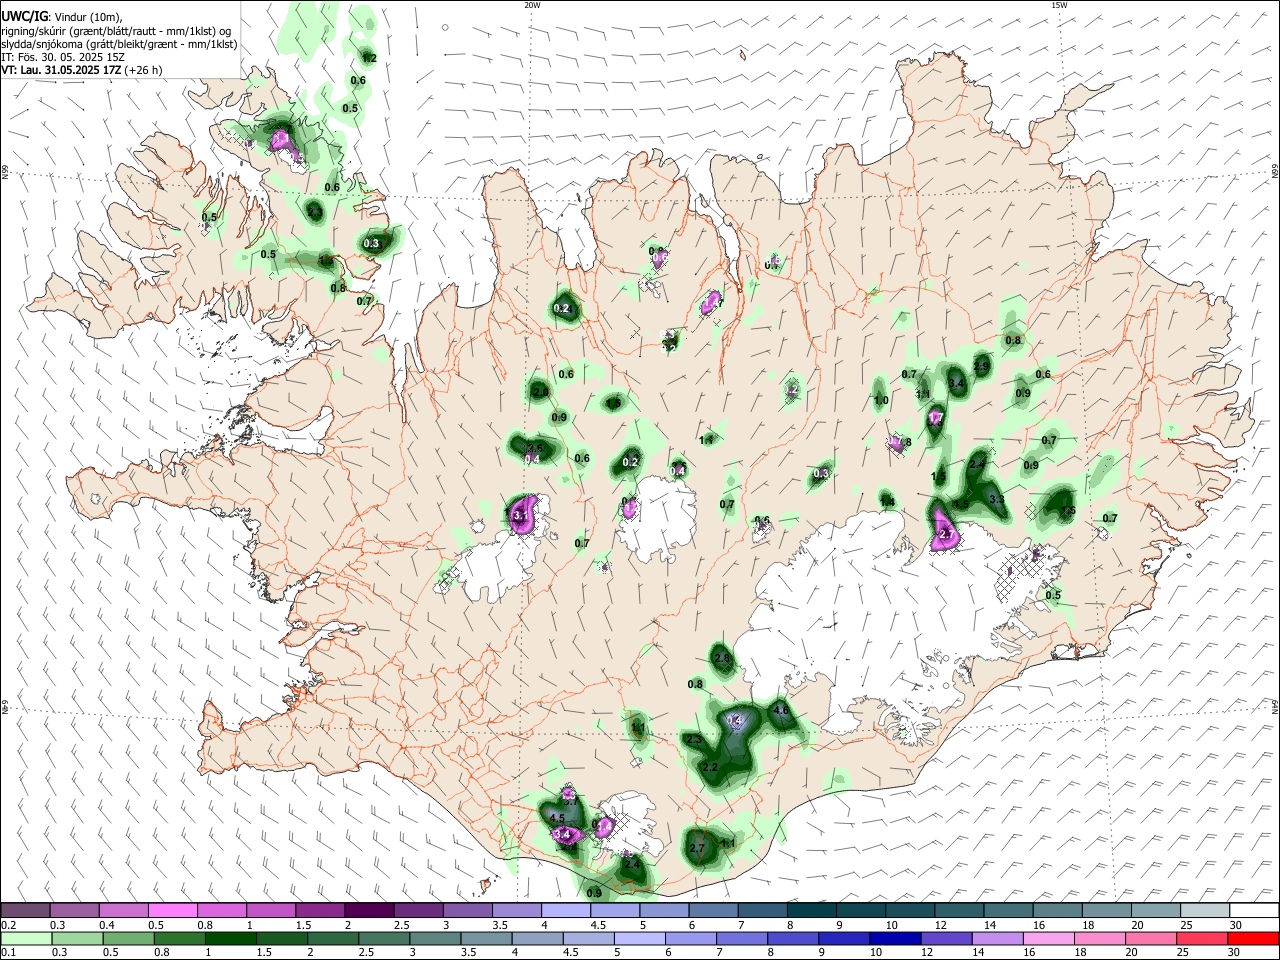The image size is (1280, 960).
Task: Click the '15W' longitude label at top
Action: (x=1059, y=5)
